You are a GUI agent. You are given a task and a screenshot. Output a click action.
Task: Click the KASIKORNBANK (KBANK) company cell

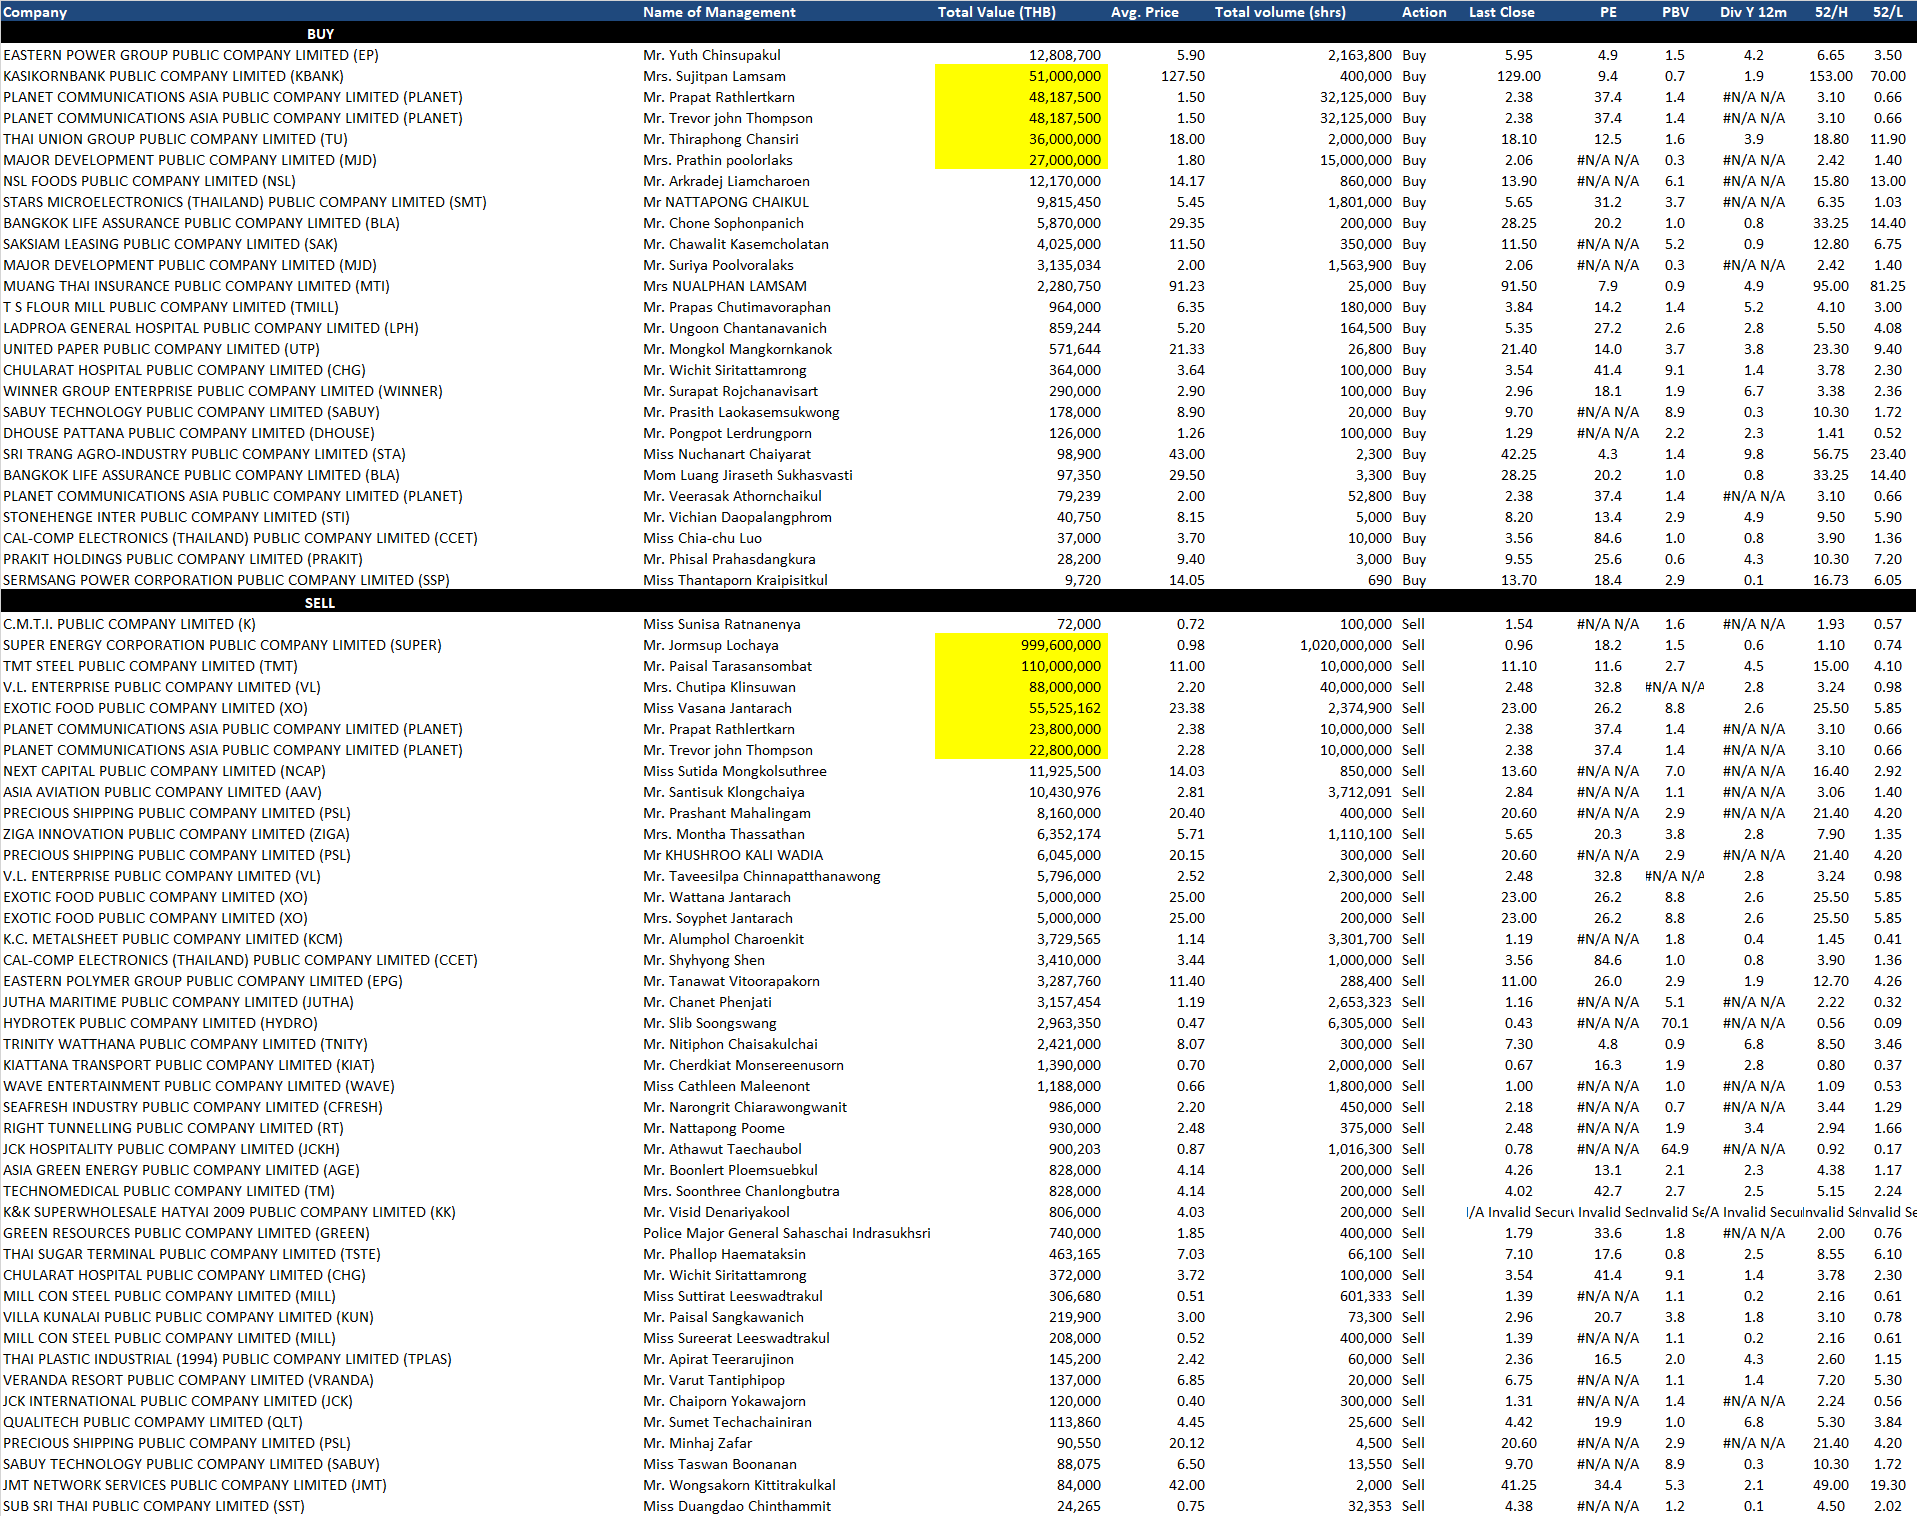pos(173,76)
